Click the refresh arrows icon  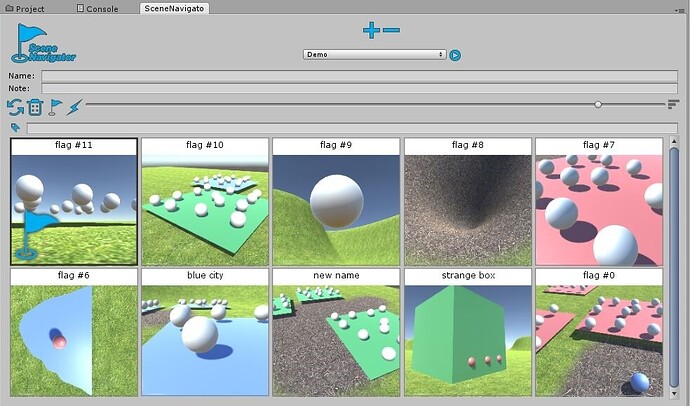coord(15,107)
